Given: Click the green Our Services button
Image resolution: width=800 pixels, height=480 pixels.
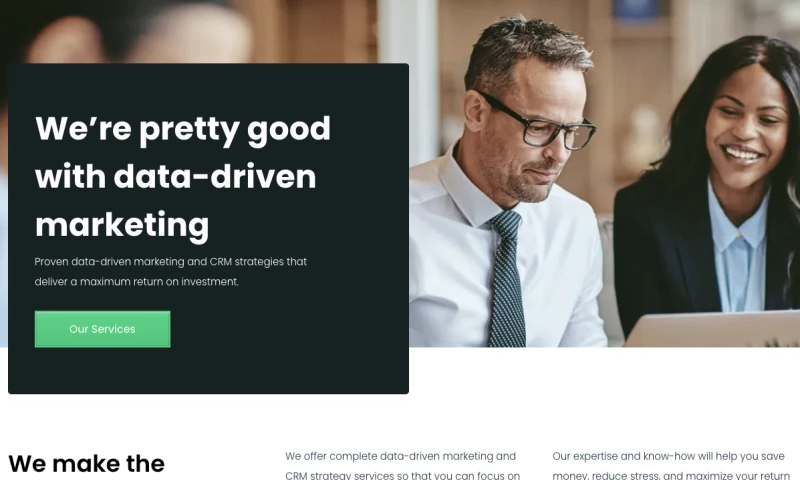Looking at the screenshot, I should point(103,329).
